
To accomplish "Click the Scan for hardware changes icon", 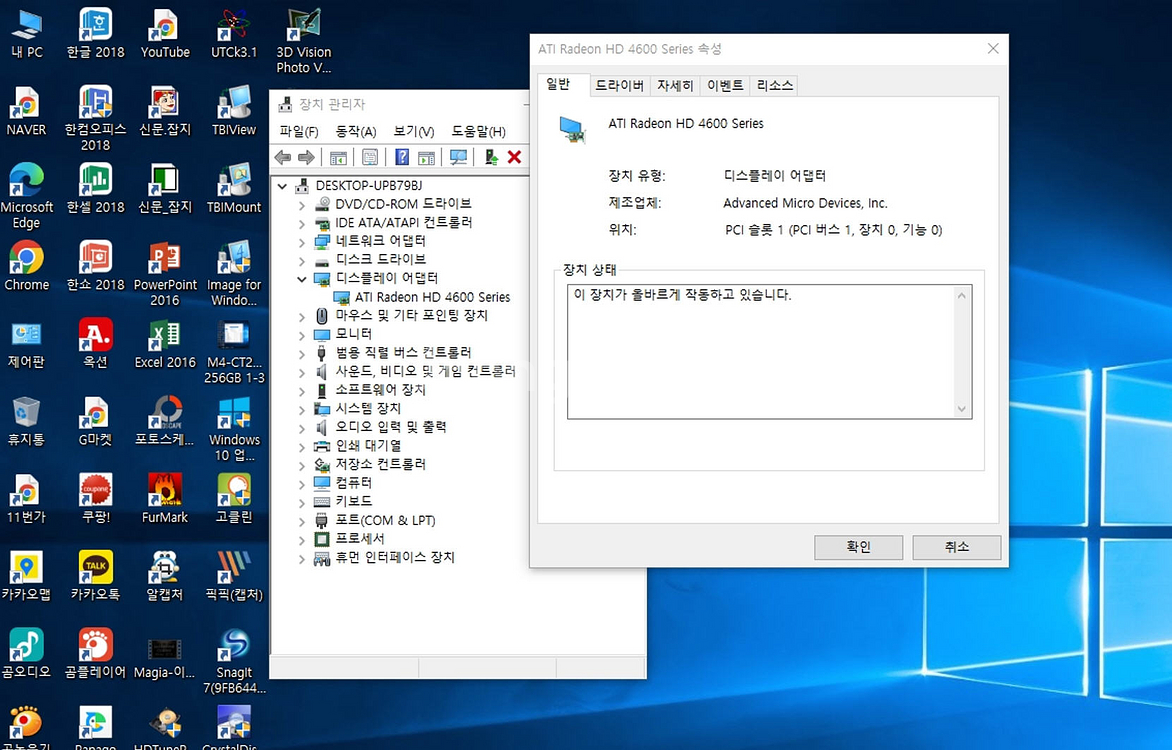I will point(457,157).
